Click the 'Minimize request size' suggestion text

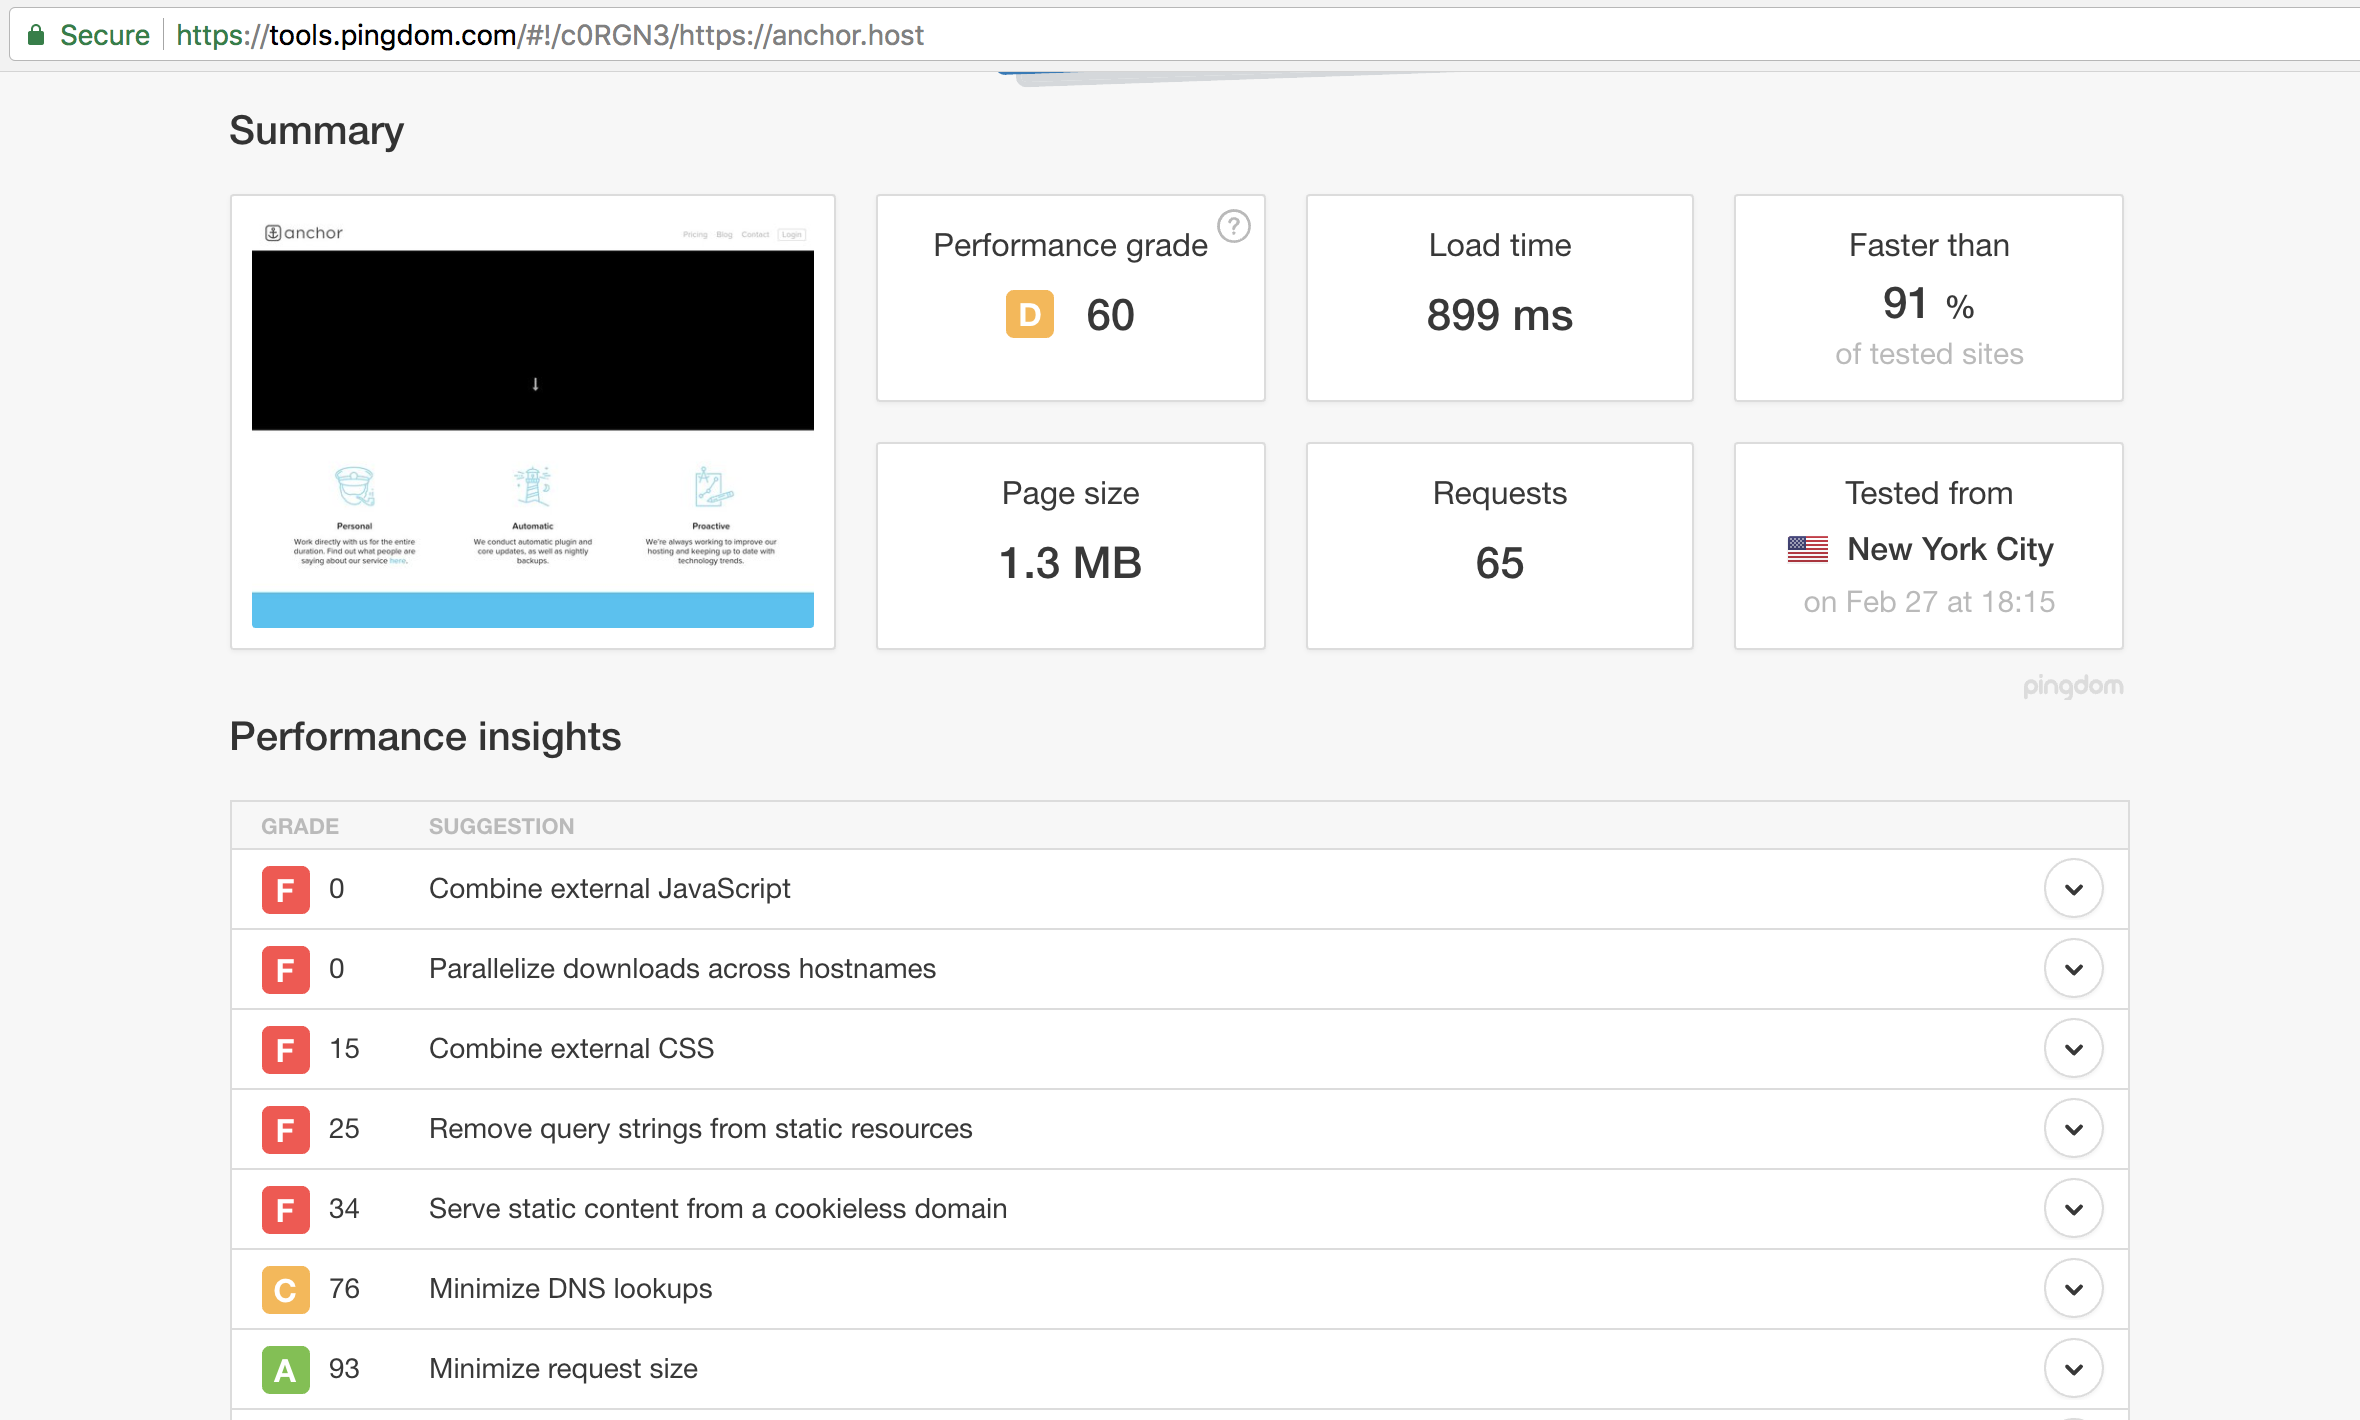pyautogui.click(x=564, y=1369)
